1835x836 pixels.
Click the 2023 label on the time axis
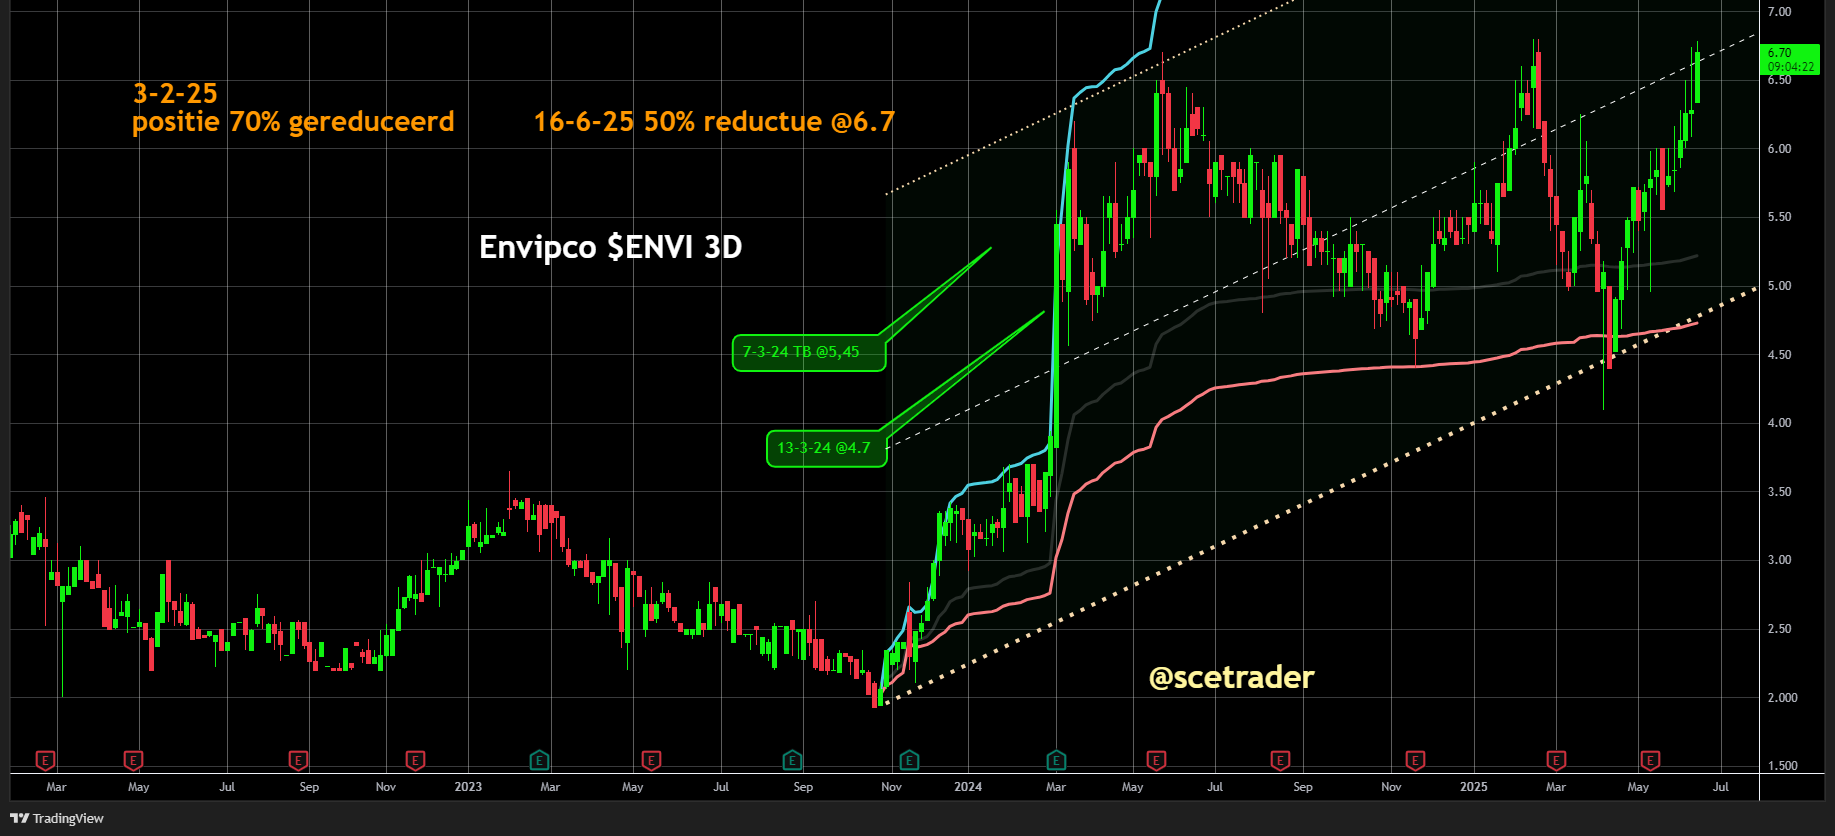468,787
